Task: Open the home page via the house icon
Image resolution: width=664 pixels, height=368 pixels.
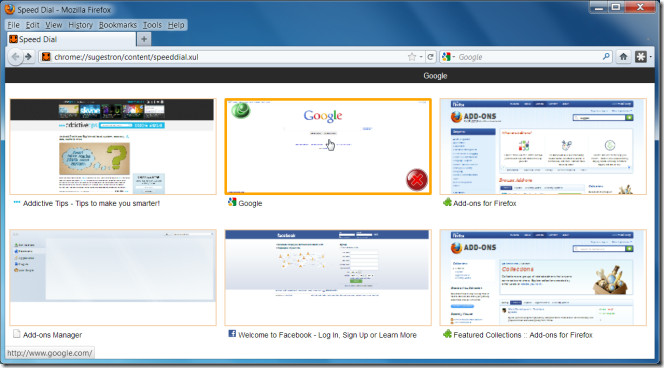Action: [623, 56]
